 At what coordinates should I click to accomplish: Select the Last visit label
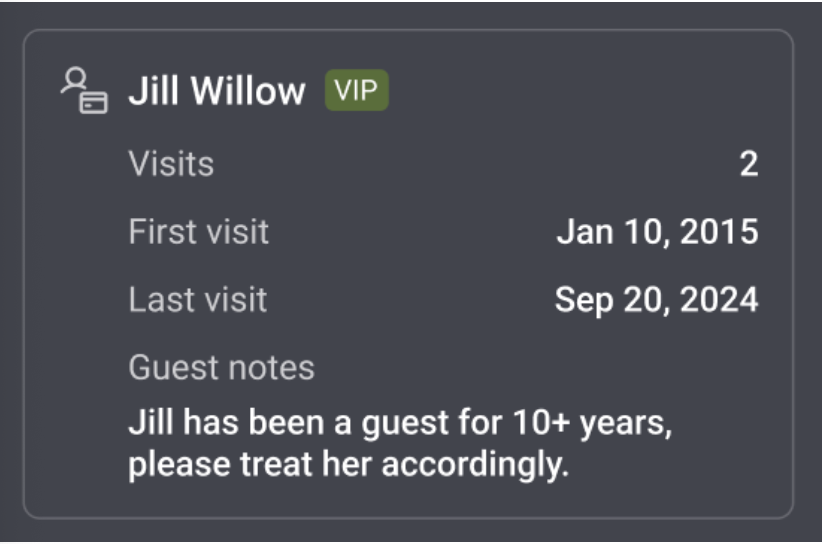[197, 300]
